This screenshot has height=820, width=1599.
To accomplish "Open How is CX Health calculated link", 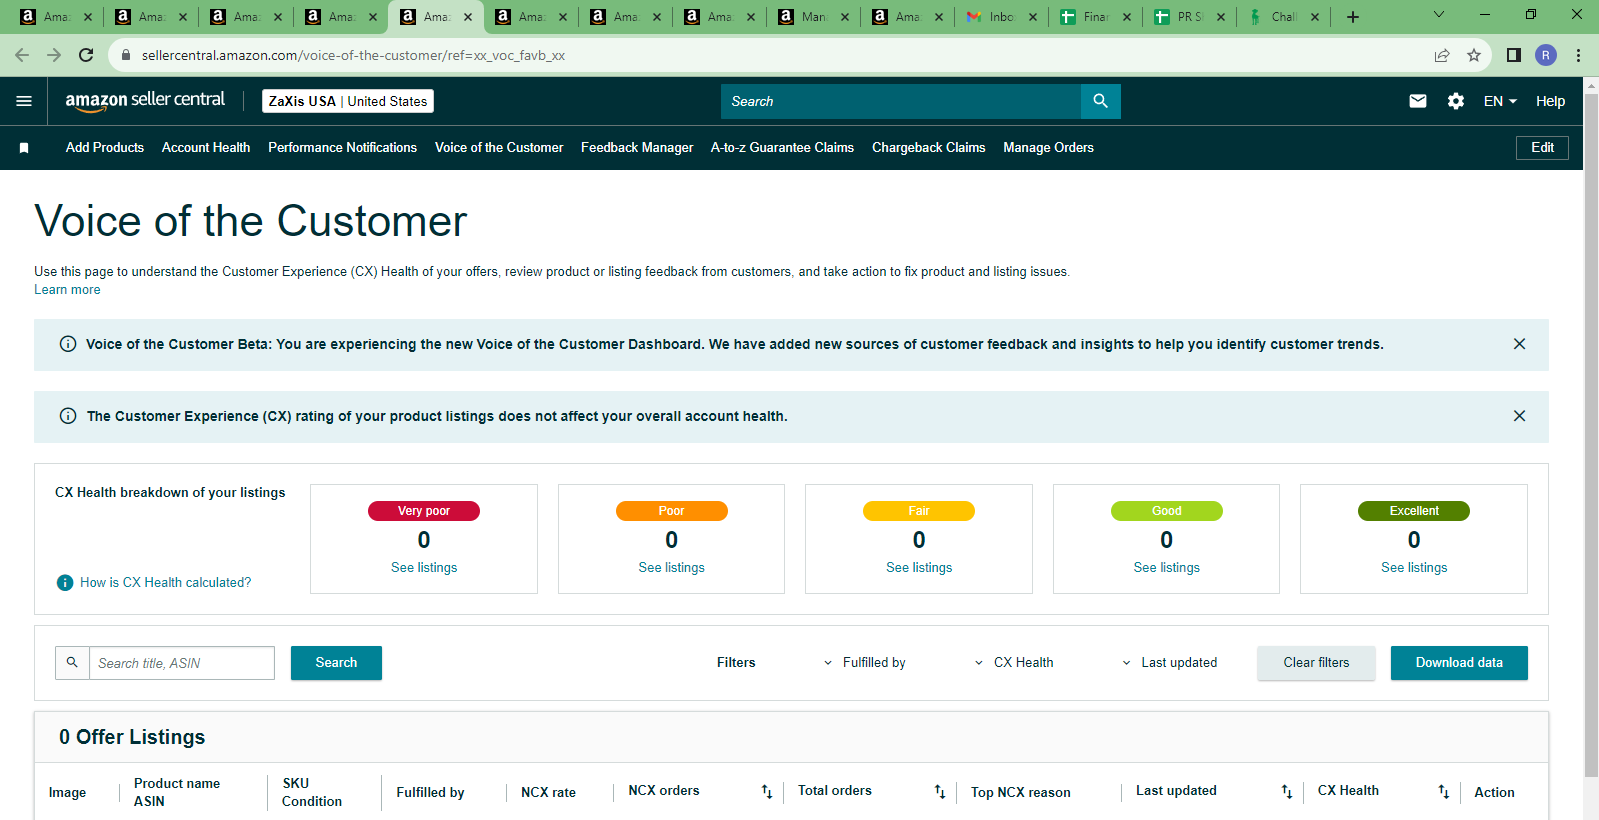I will click(166, 583).
